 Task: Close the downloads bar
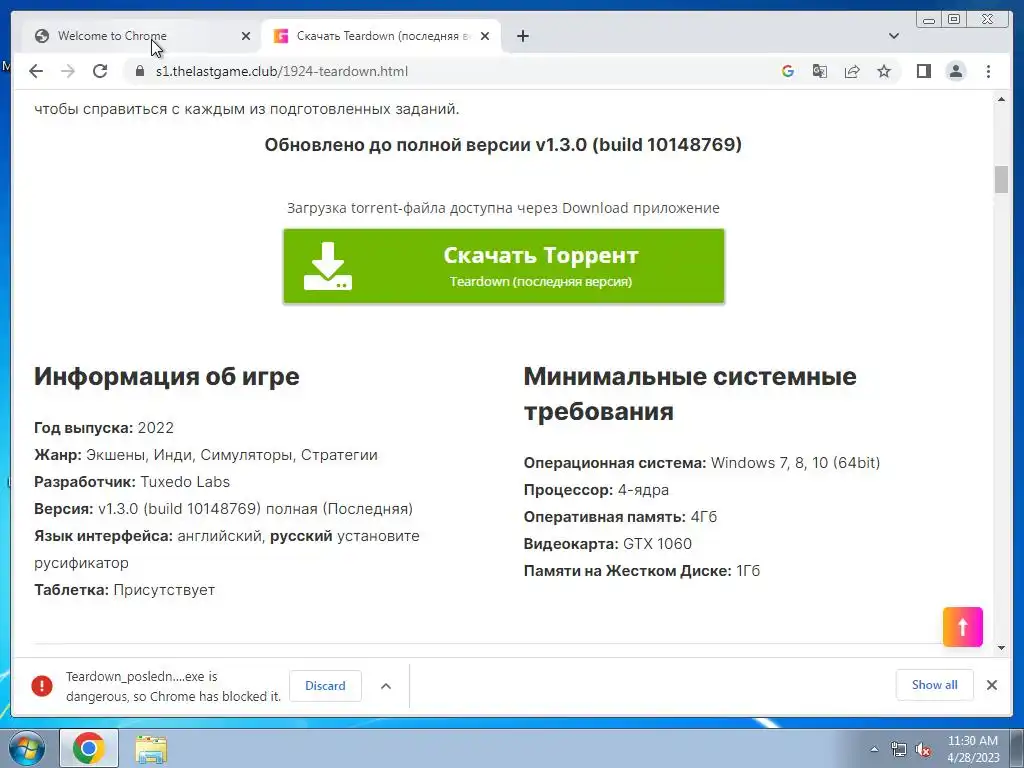pos(991,684)
